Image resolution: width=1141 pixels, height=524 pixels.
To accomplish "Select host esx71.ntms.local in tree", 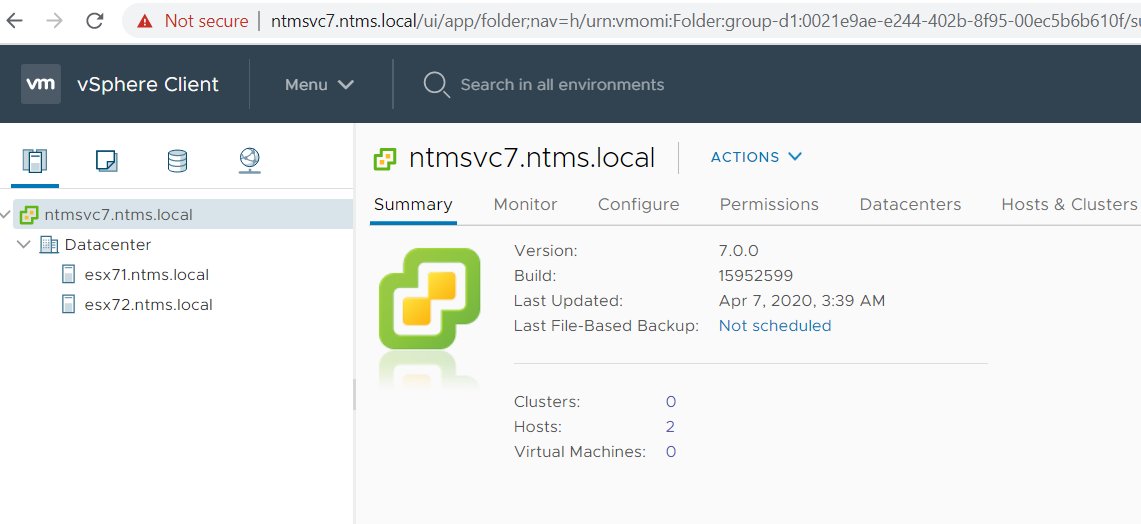I will [x=147, y=274].
